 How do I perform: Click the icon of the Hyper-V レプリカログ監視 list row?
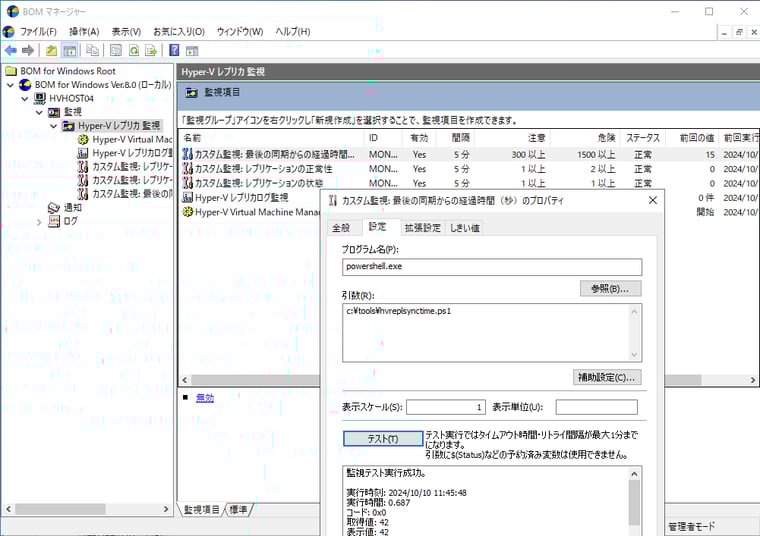(x=187, y=197)
